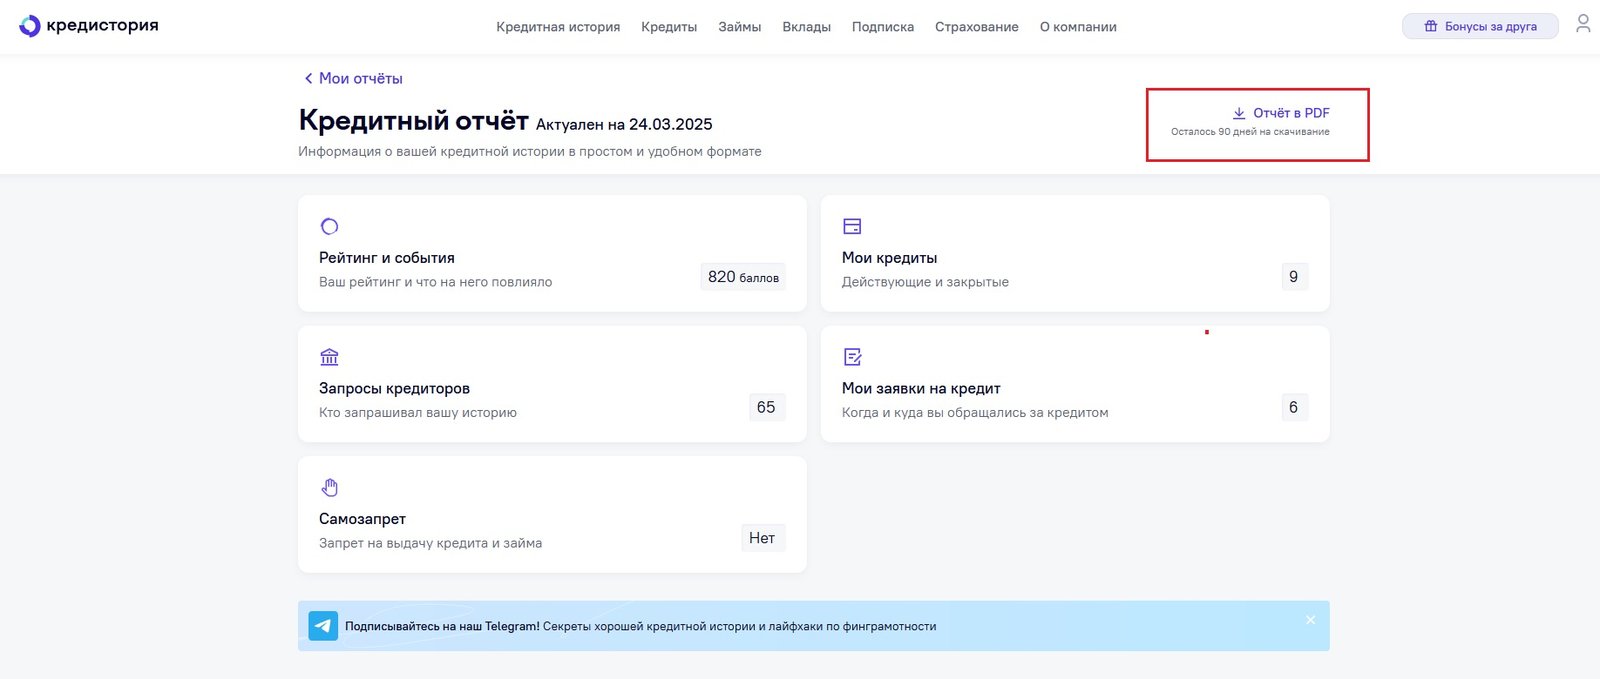Image resolution: width=1600 pixels, height=679 pixels.
Task: Click the Мои заявки на кредит icon
Action: pos(852,357)
